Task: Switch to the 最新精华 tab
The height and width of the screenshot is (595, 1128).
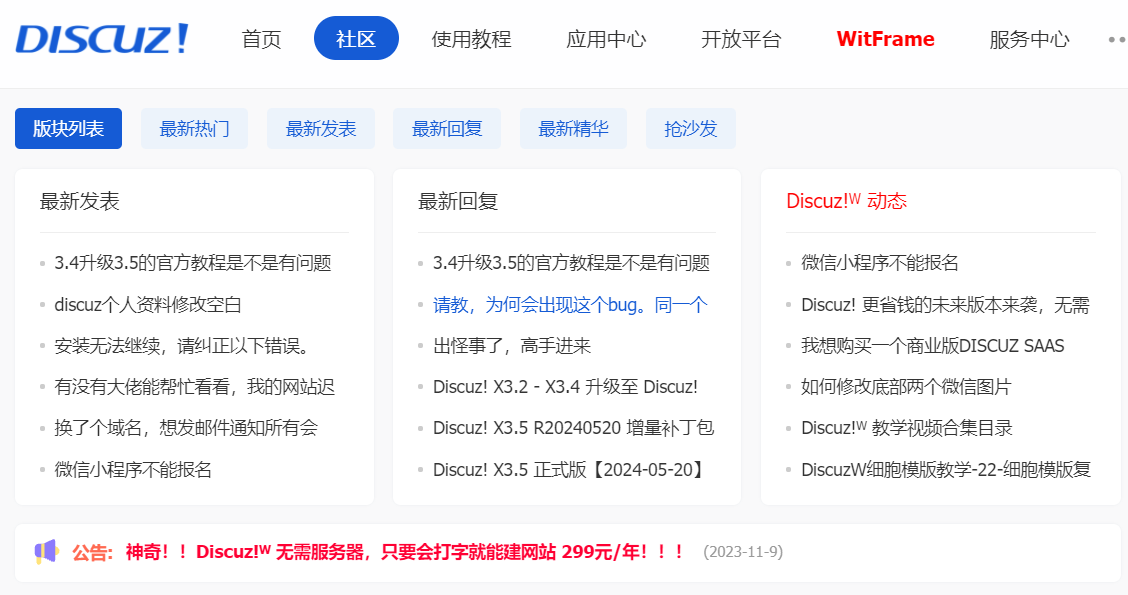Action: coord(573,128)
